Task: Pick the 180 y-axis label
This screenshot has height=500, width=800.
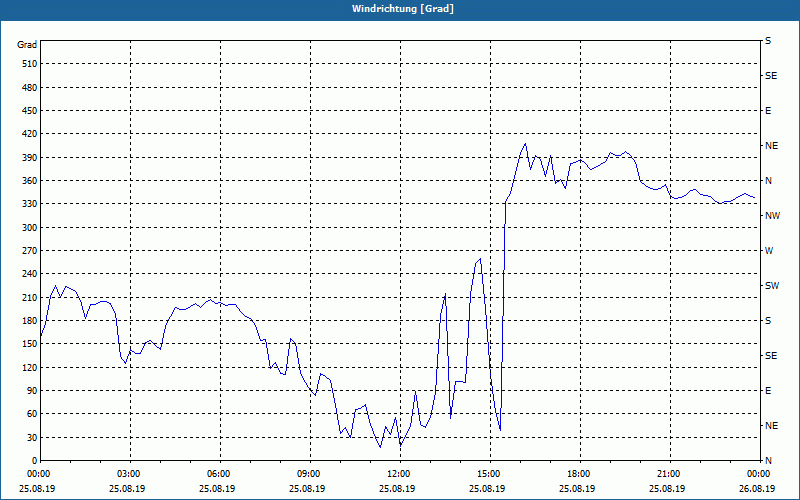Action: (x=30, y=320)
